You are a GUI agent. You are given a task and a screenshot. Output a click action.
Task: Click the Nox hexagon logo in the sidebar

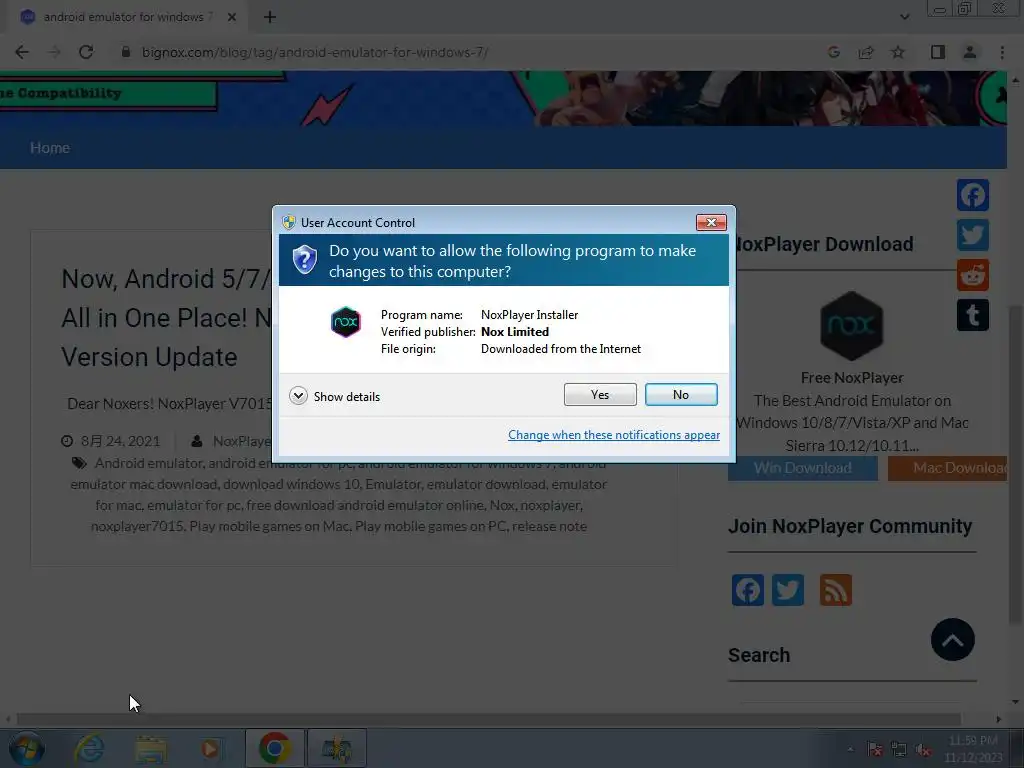tap(852, 326)
